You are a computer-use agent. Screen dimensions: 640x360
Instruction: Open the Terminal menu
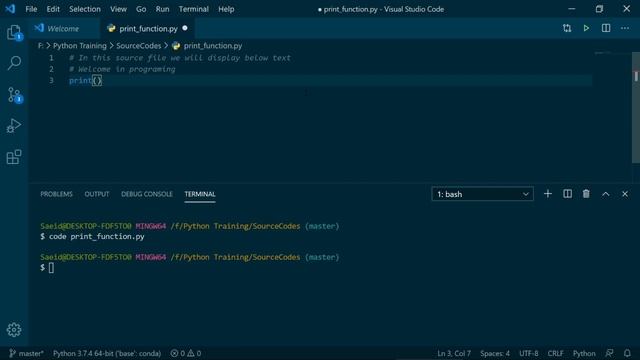click(x=193, y=9)
